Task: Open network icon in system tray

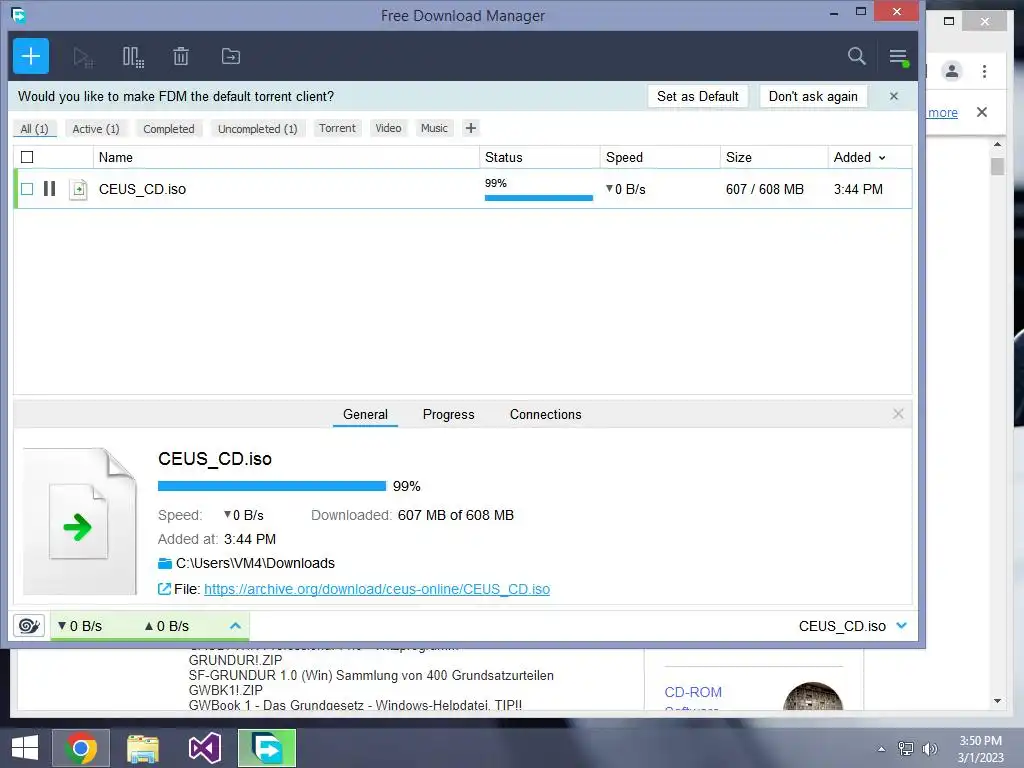Action: (906, 749)
